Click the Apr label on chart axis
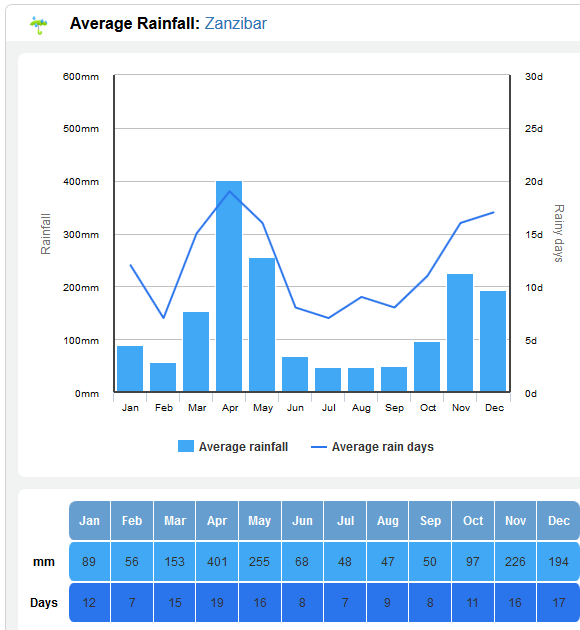Screen dimensions: 580x630 pyautogui.click(x=230, y=408)
